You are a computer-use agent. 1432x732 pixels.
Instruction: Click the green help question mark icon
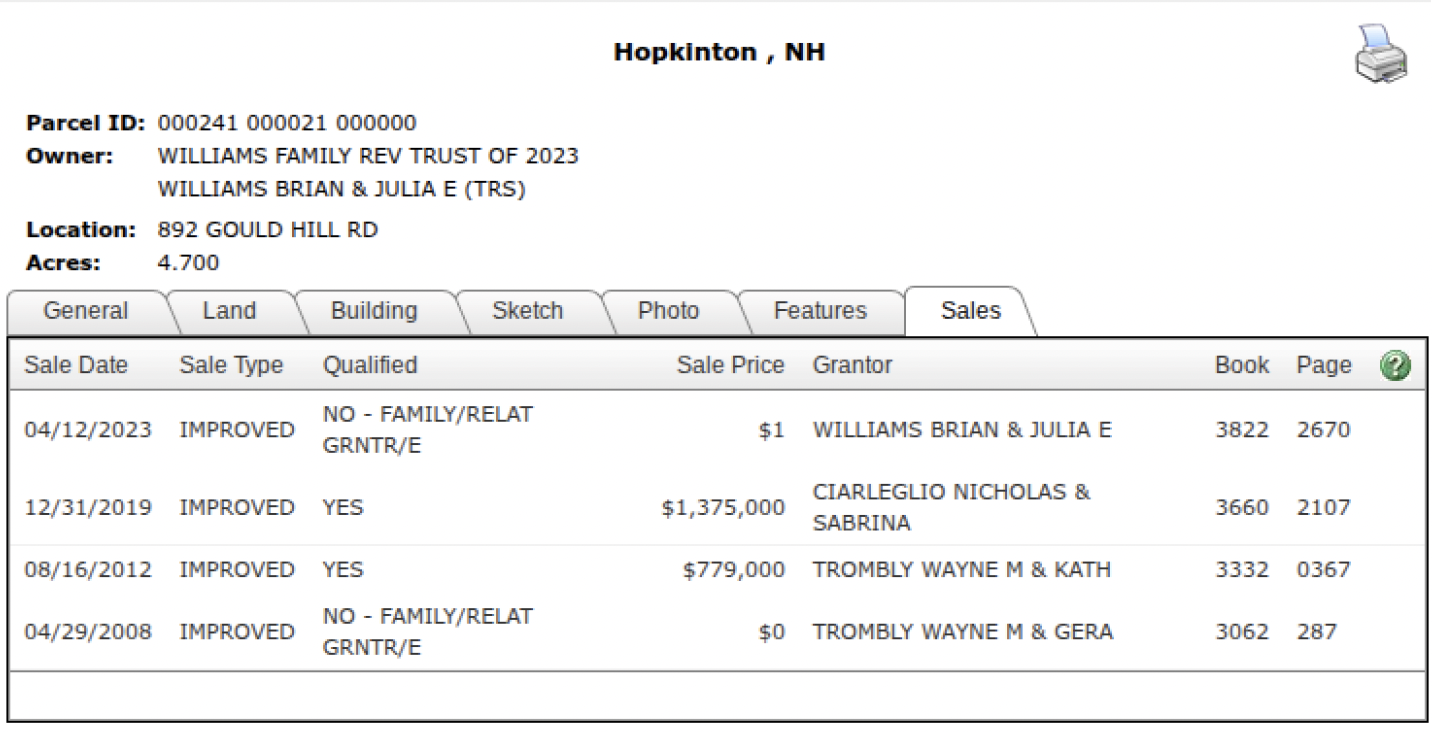[x=1395, y=366]
